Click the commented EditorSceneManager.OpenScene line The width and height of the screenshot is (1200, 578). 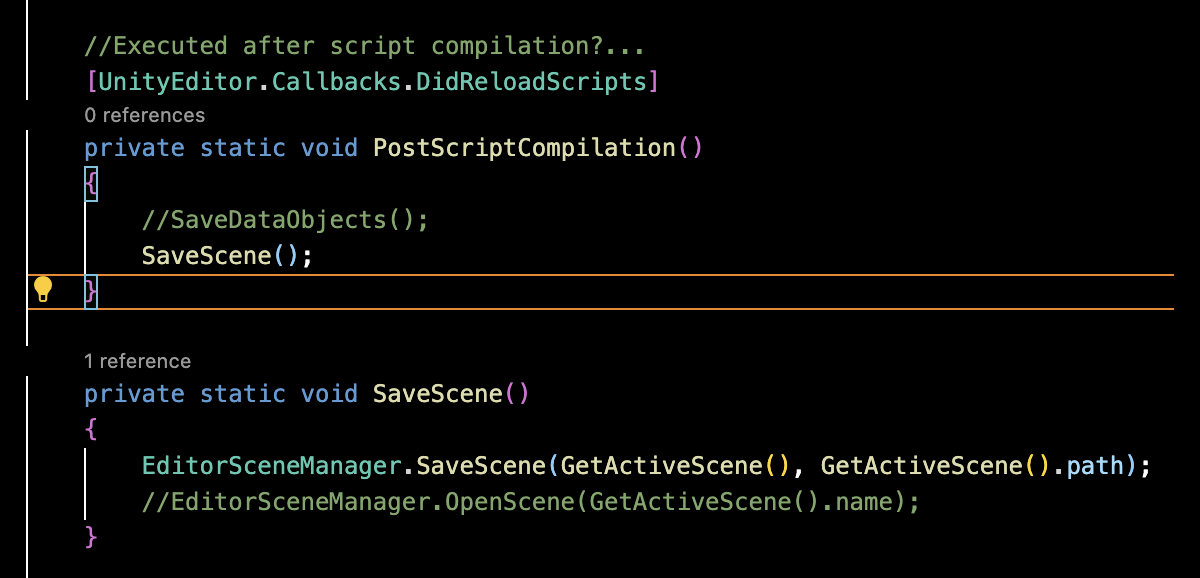pyautogui.click(x=530, y=502)
